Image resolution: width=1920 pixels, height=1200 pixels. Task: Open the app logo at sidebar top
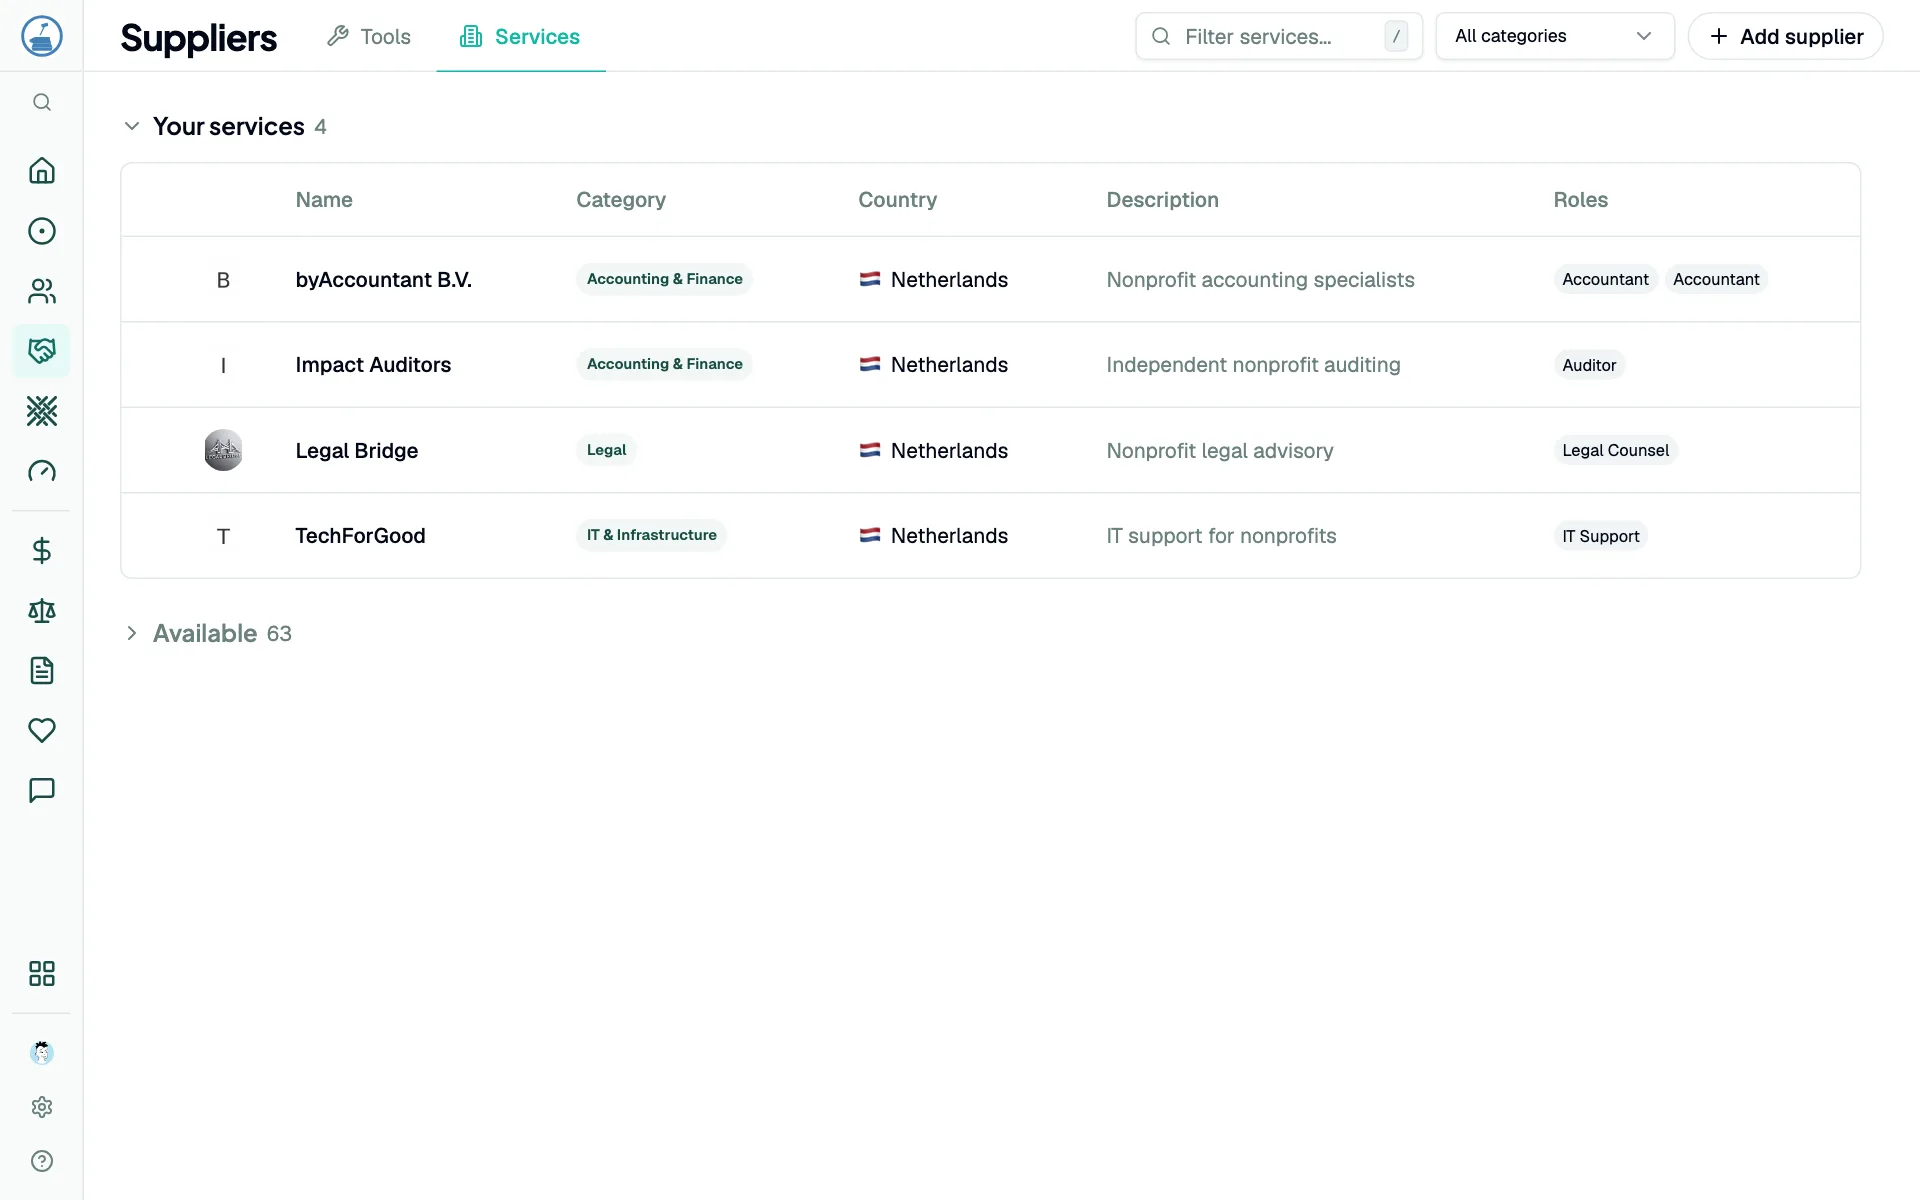pyautogui.click(x=42, y=36)
